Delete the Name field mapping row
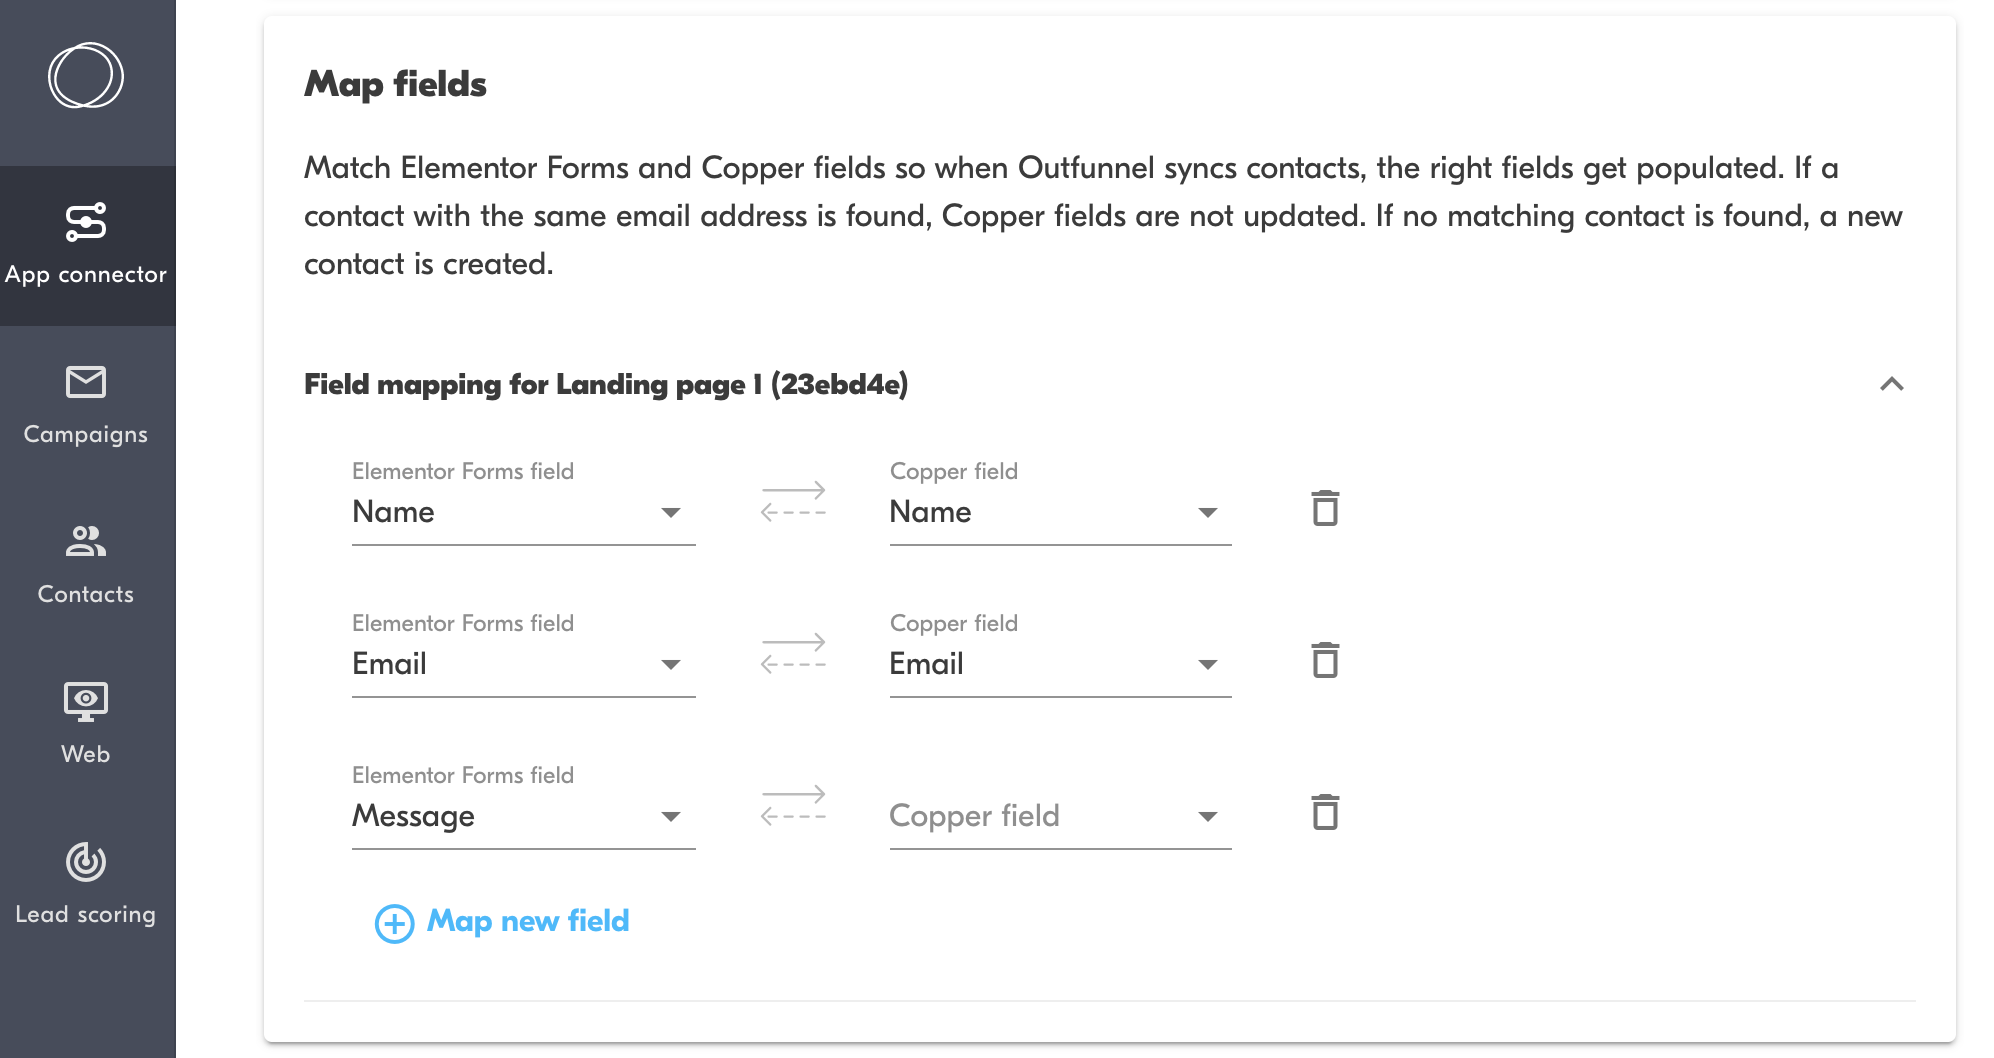This screenshot has height=1058, width=1994. coord(1325,509)
